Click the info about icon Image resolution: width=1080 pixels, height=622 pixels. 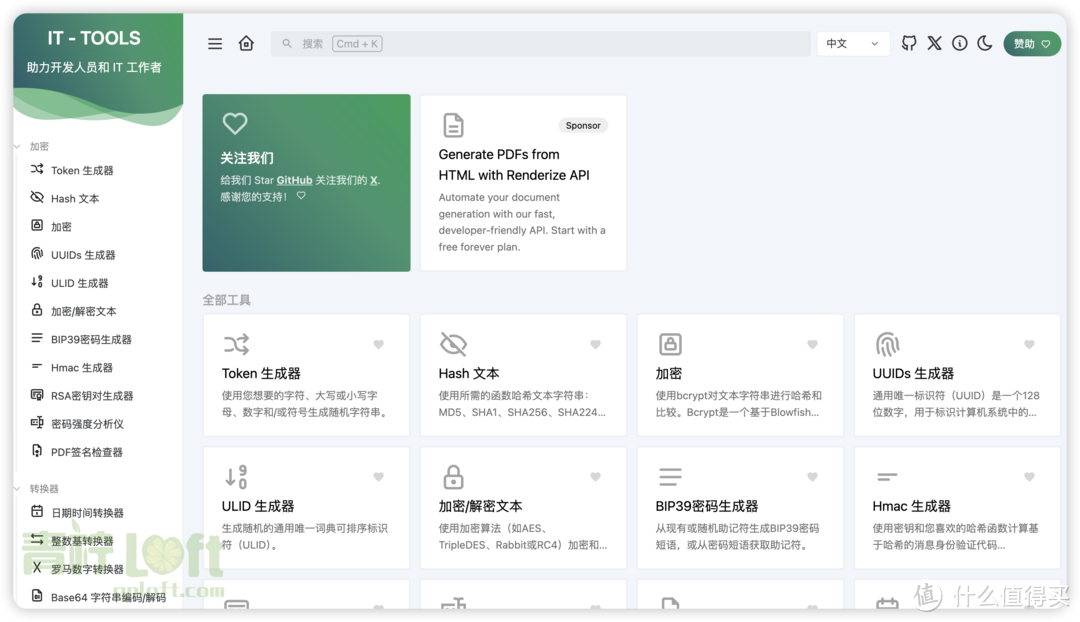click(x=960, y=44)
